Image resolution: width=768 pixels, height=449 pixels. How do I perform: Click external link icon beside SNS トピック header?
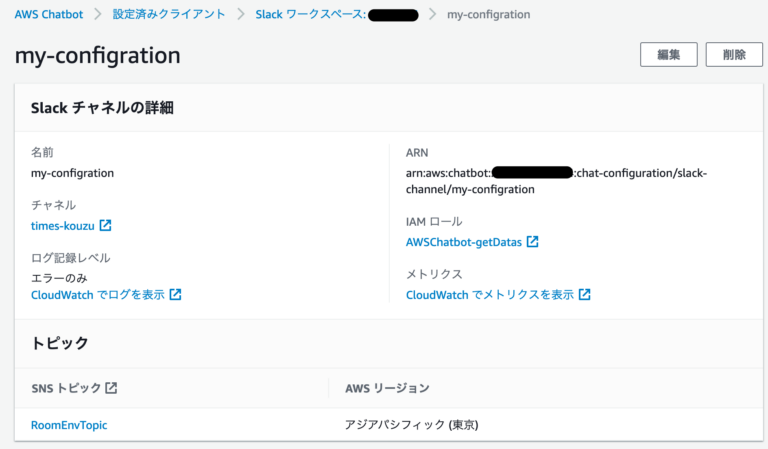(111, 388)
